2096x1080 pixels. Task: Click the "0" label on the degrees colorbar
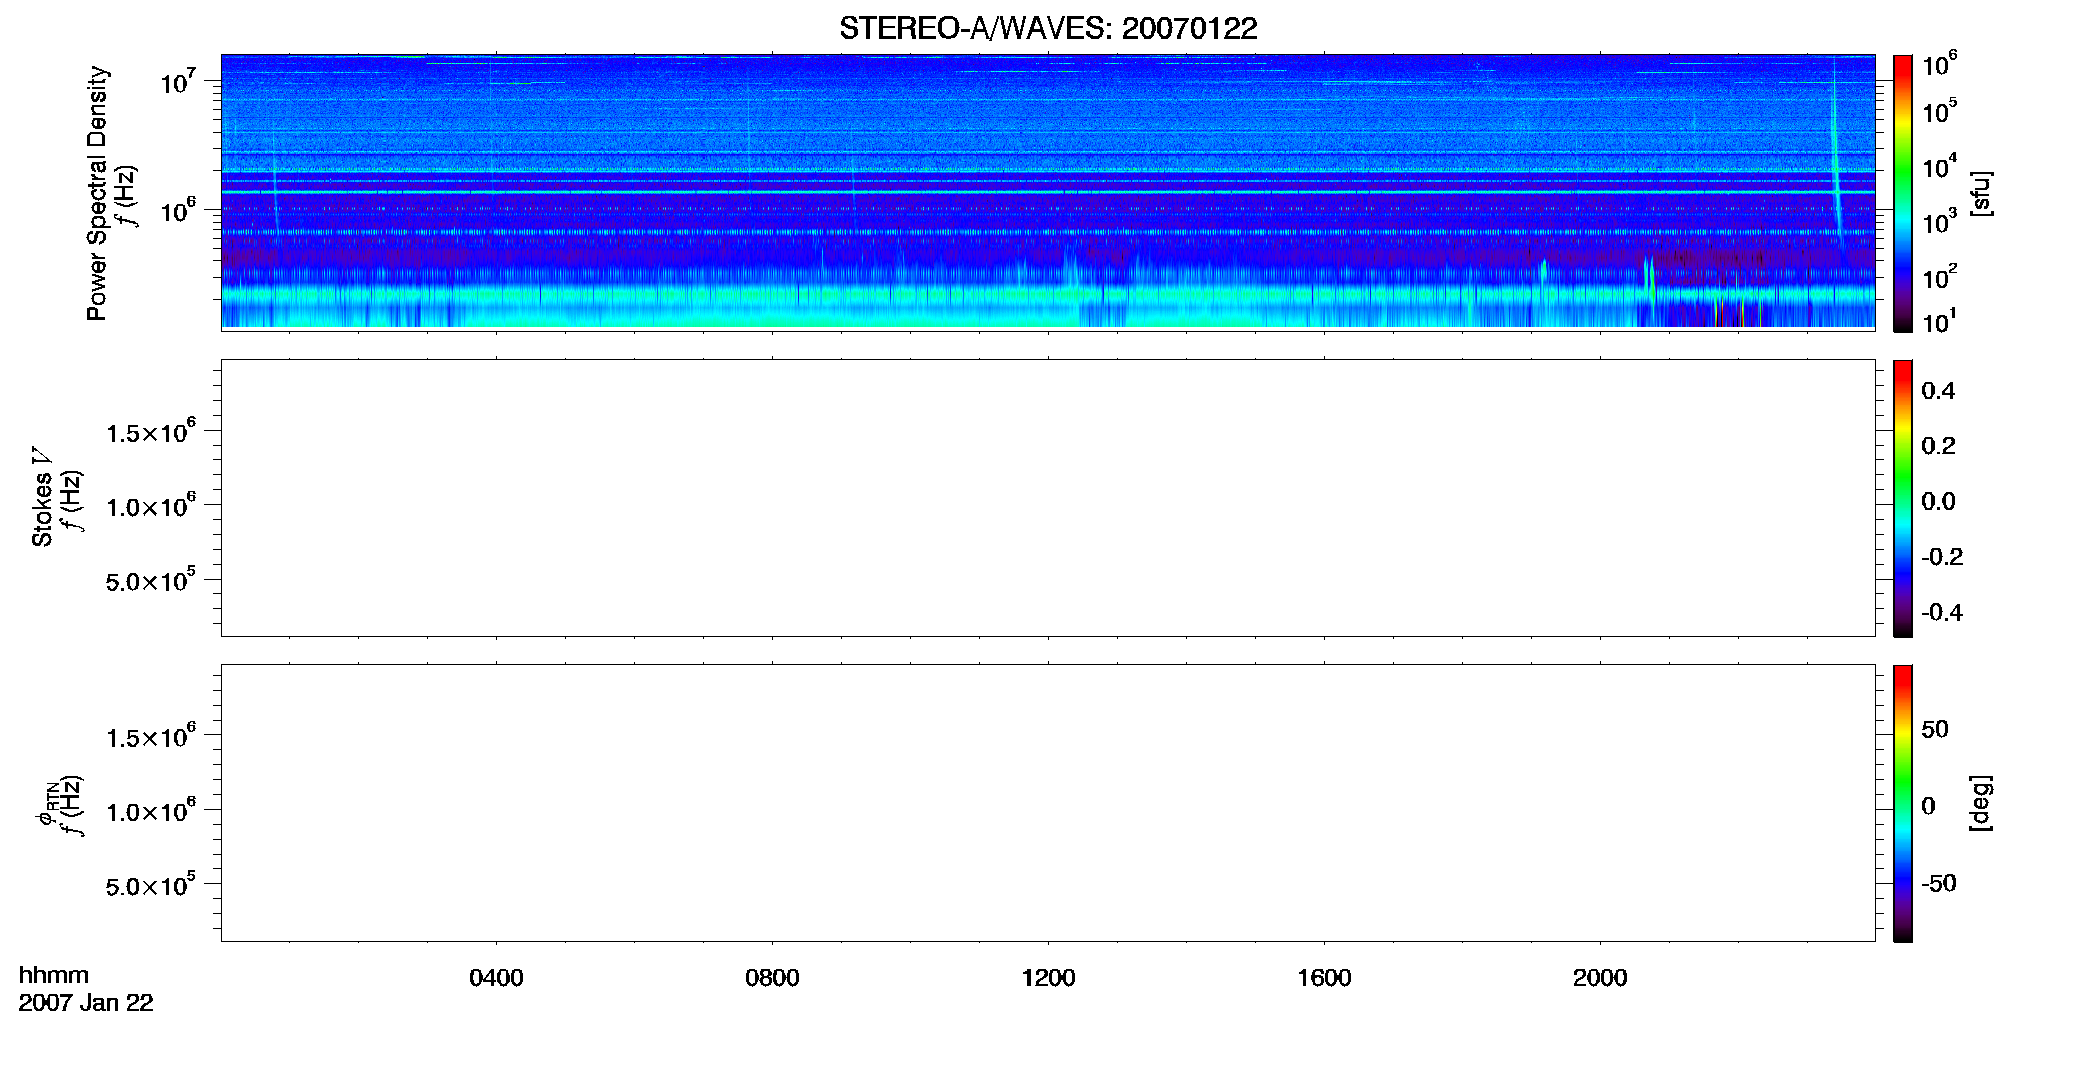(x=1928, y=806)
